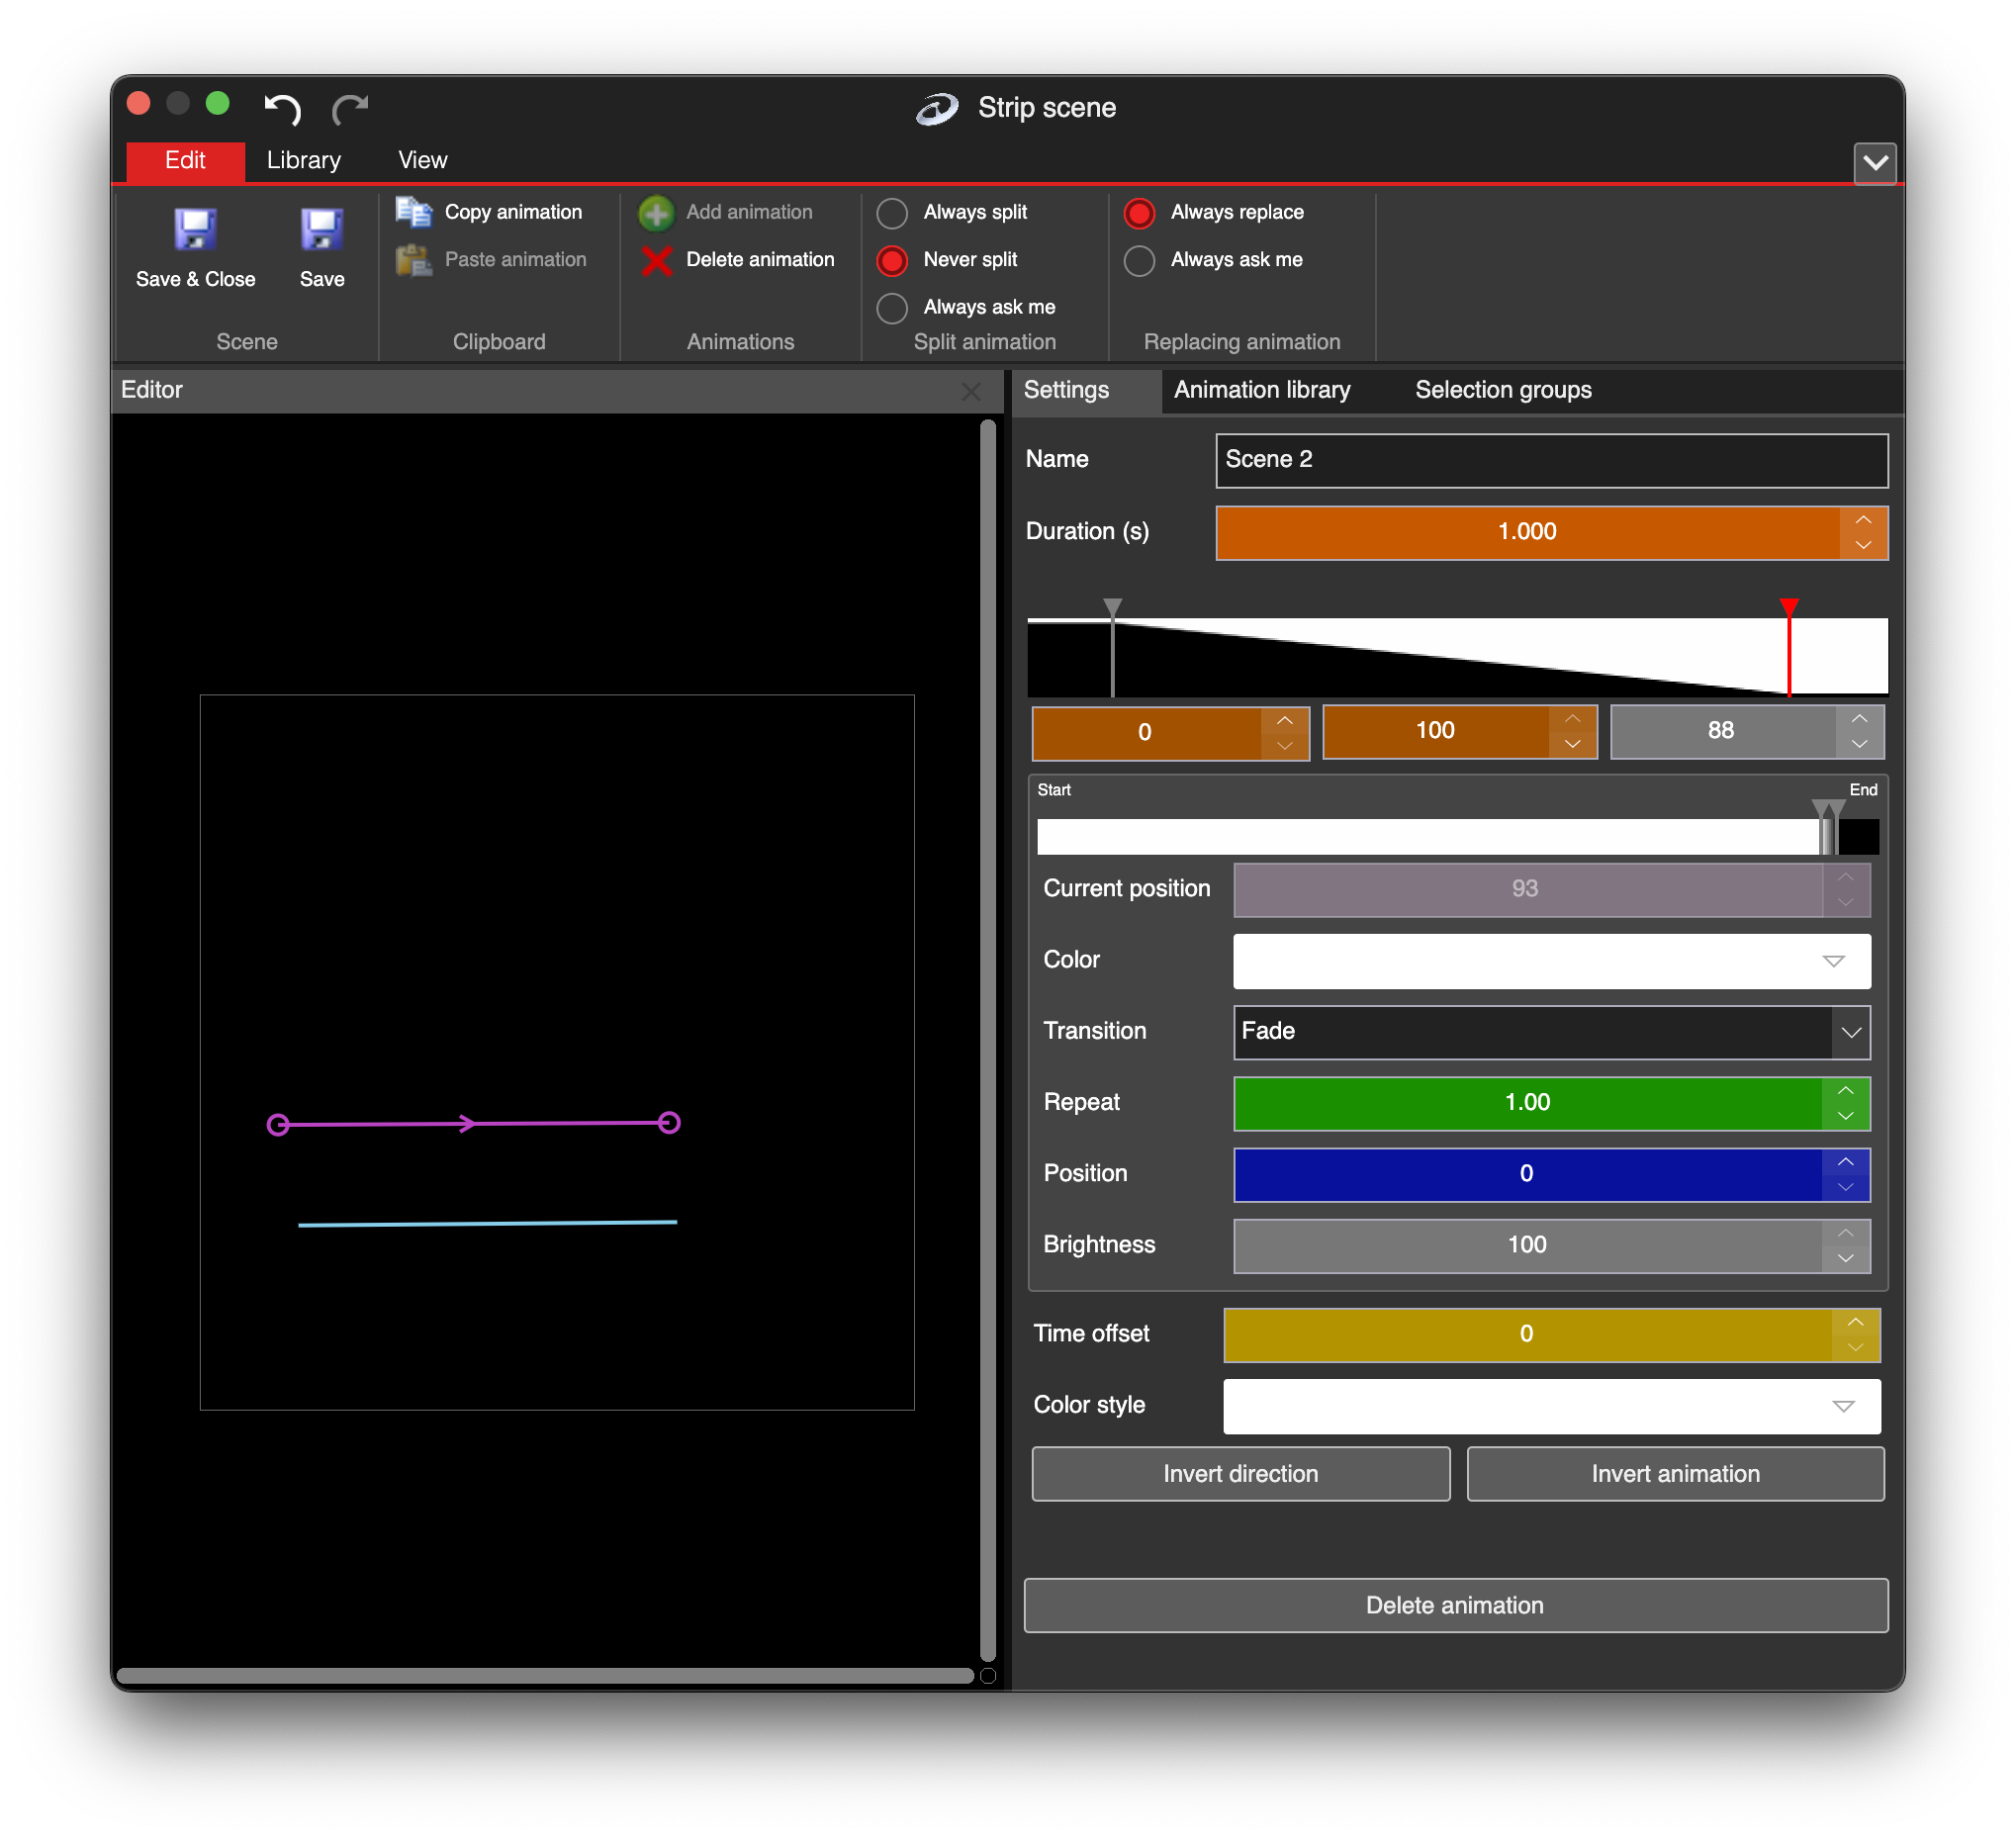The height and width of the screenshot is (1838, 2016).
Task: Click the Invert animation button
Action: pyautogui.click(x=1675, y=1474)
